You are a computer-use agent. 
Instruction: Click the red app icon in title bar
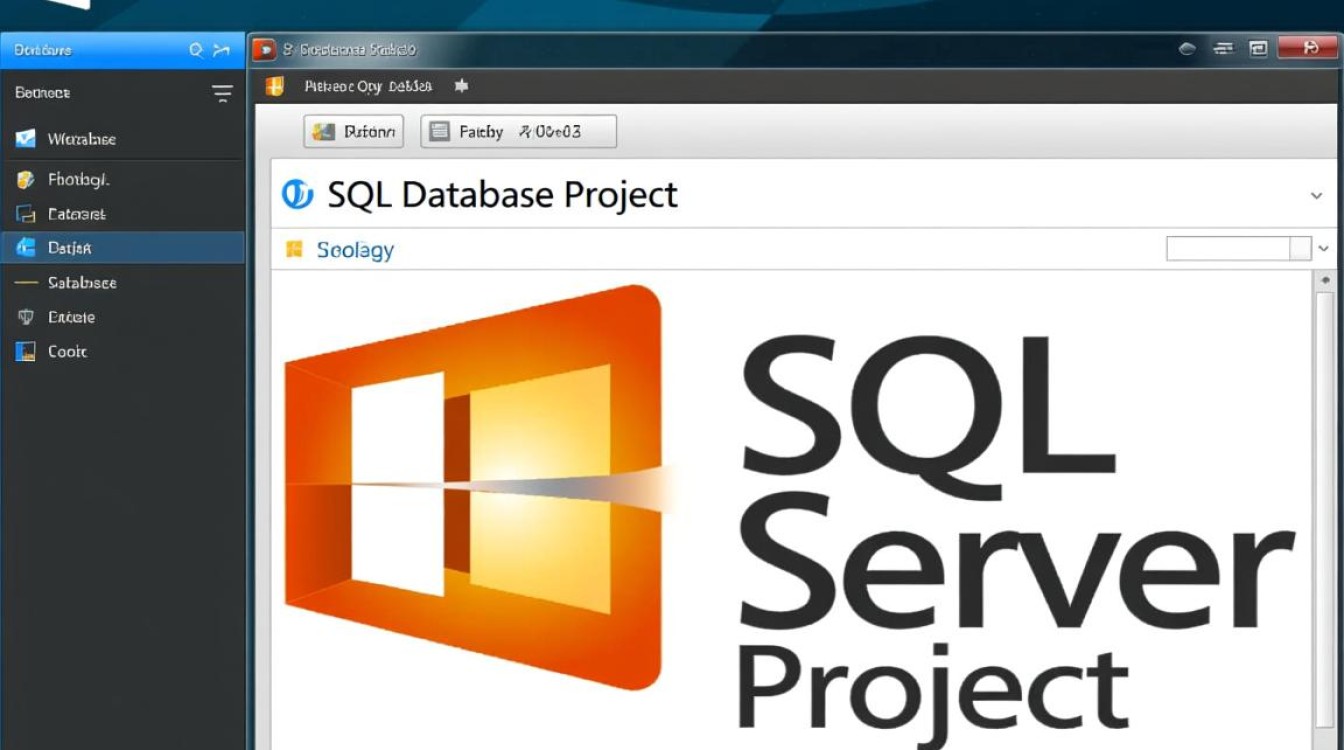tap(264, 49)
